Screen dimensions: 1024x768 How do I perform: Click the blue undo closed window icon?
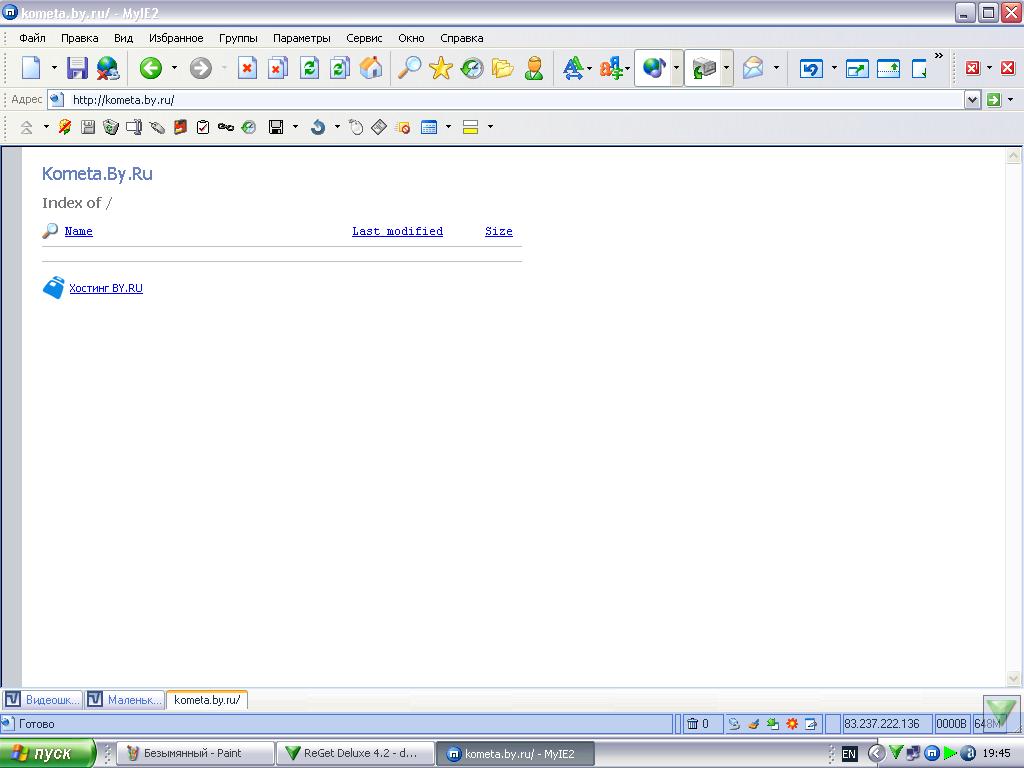coord(811,68)
